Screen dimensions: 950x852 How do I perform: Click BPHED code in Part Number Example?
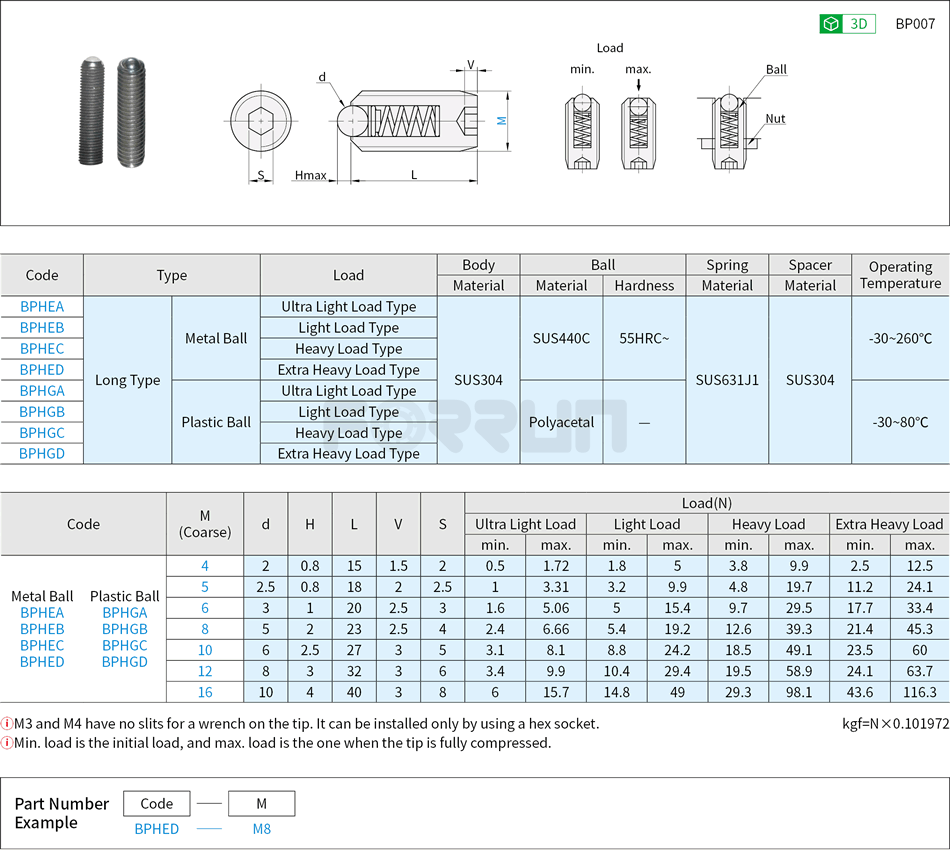(156, 830)
